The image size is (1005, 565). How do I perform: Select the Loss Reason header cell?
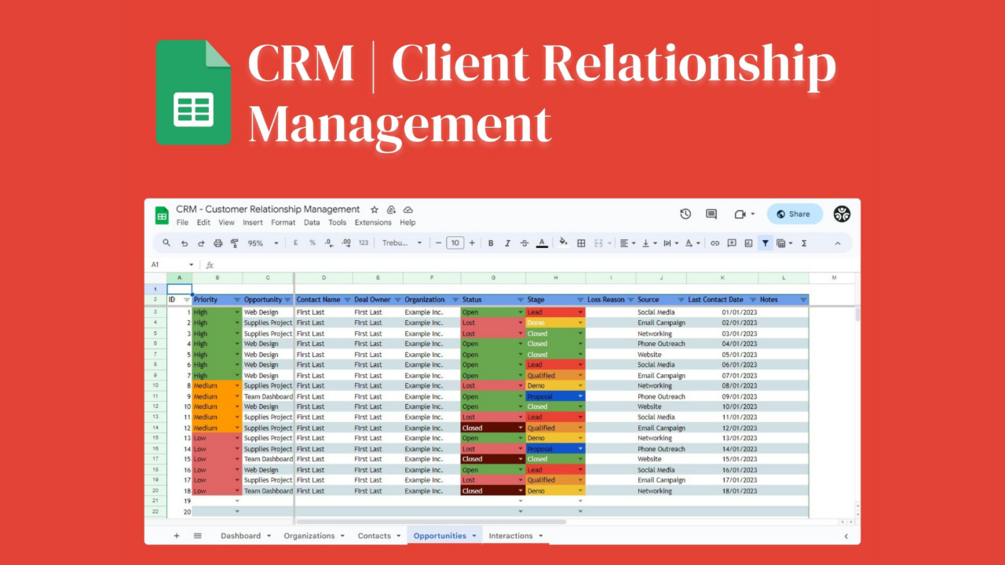pyautogui.click(x=610, y=300)
